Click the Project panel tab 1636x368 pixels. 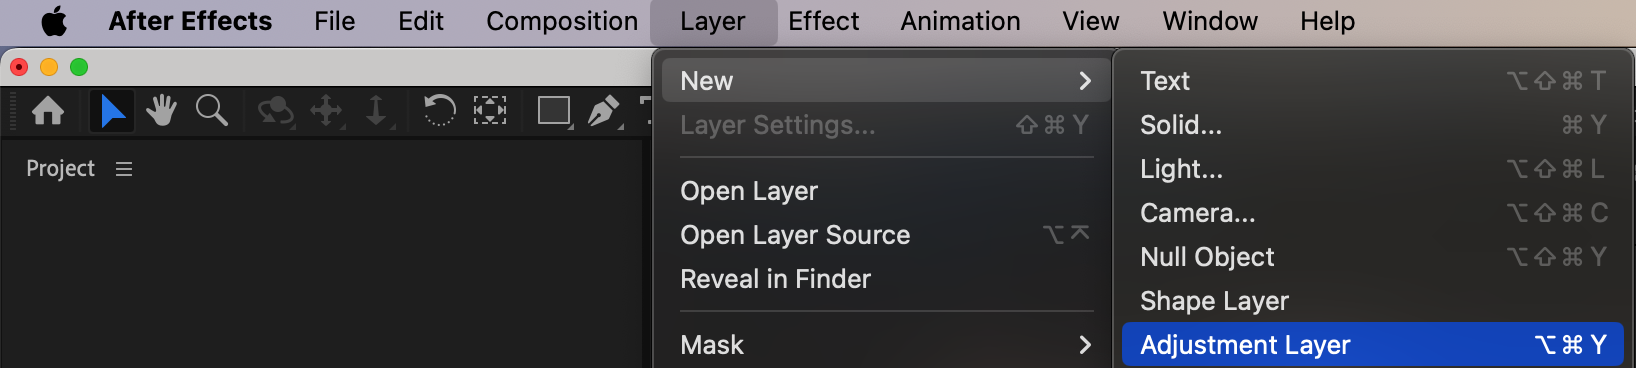point(60,169)
